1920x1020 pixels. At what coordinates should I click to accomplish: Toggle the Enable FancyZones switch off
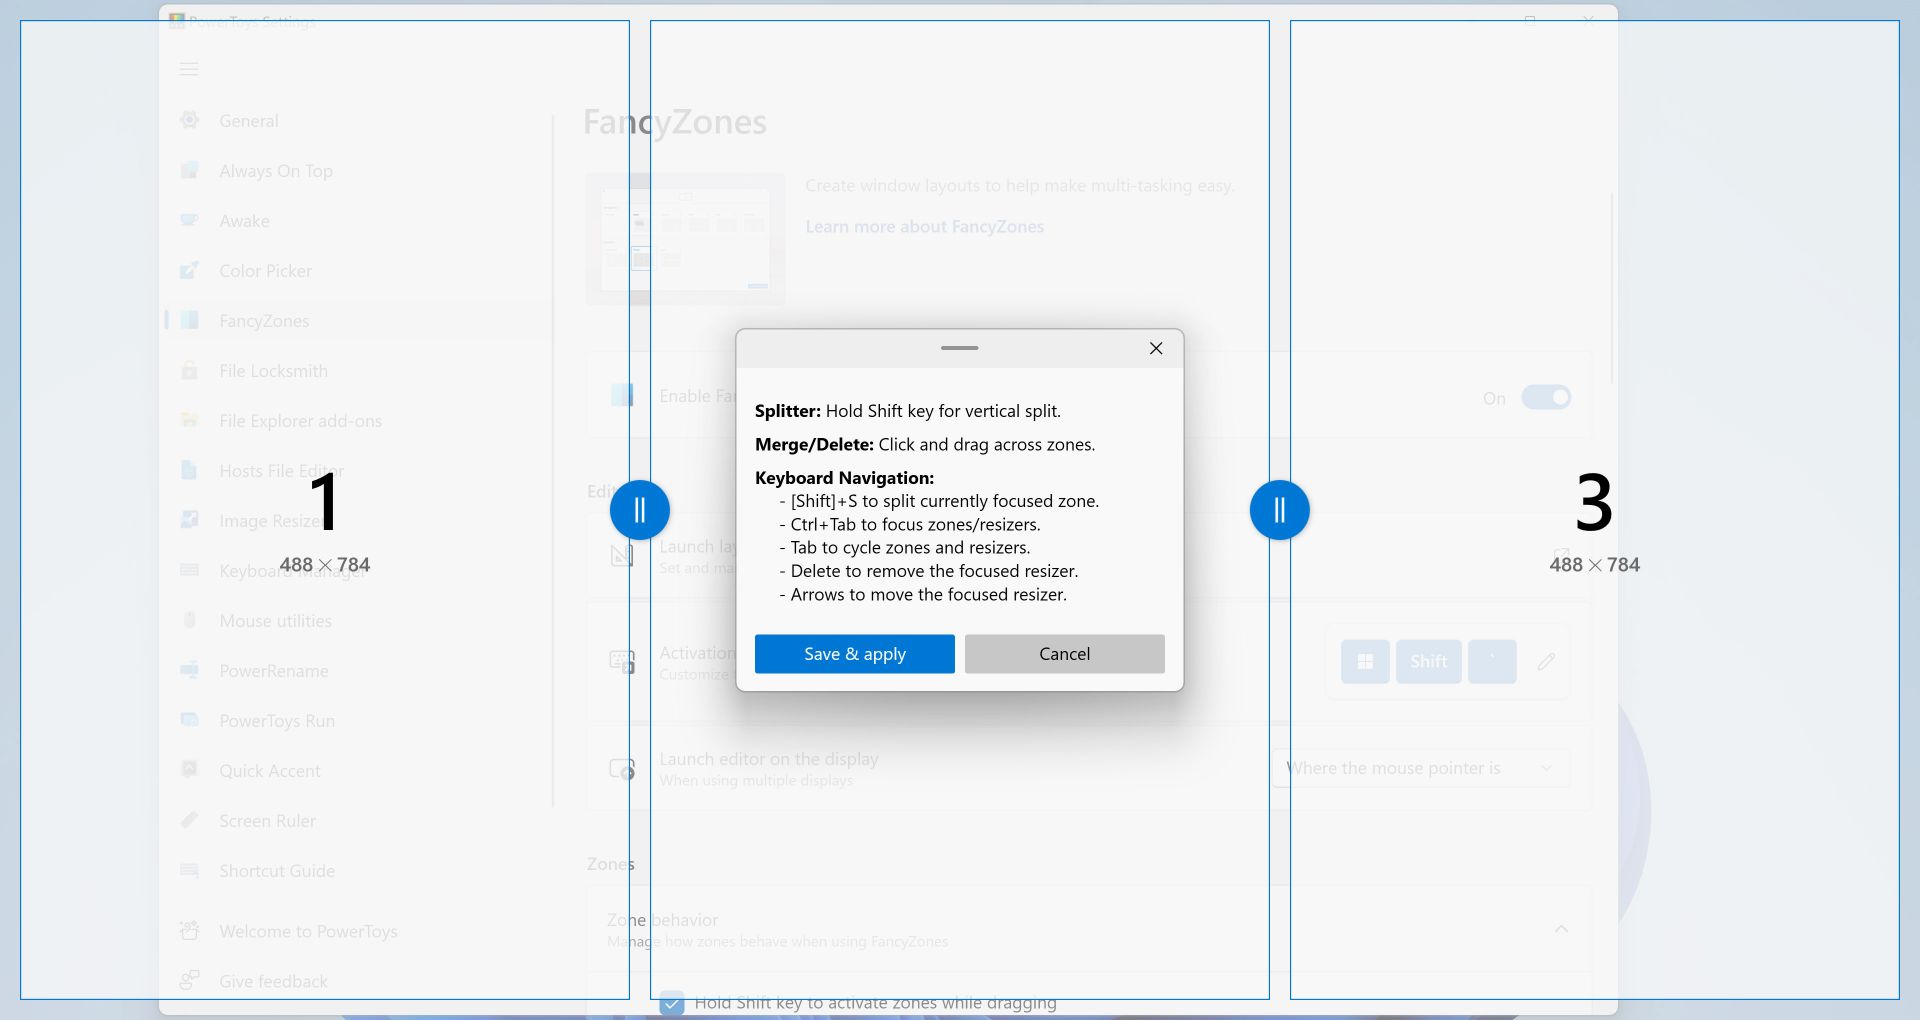(1545, 398)
